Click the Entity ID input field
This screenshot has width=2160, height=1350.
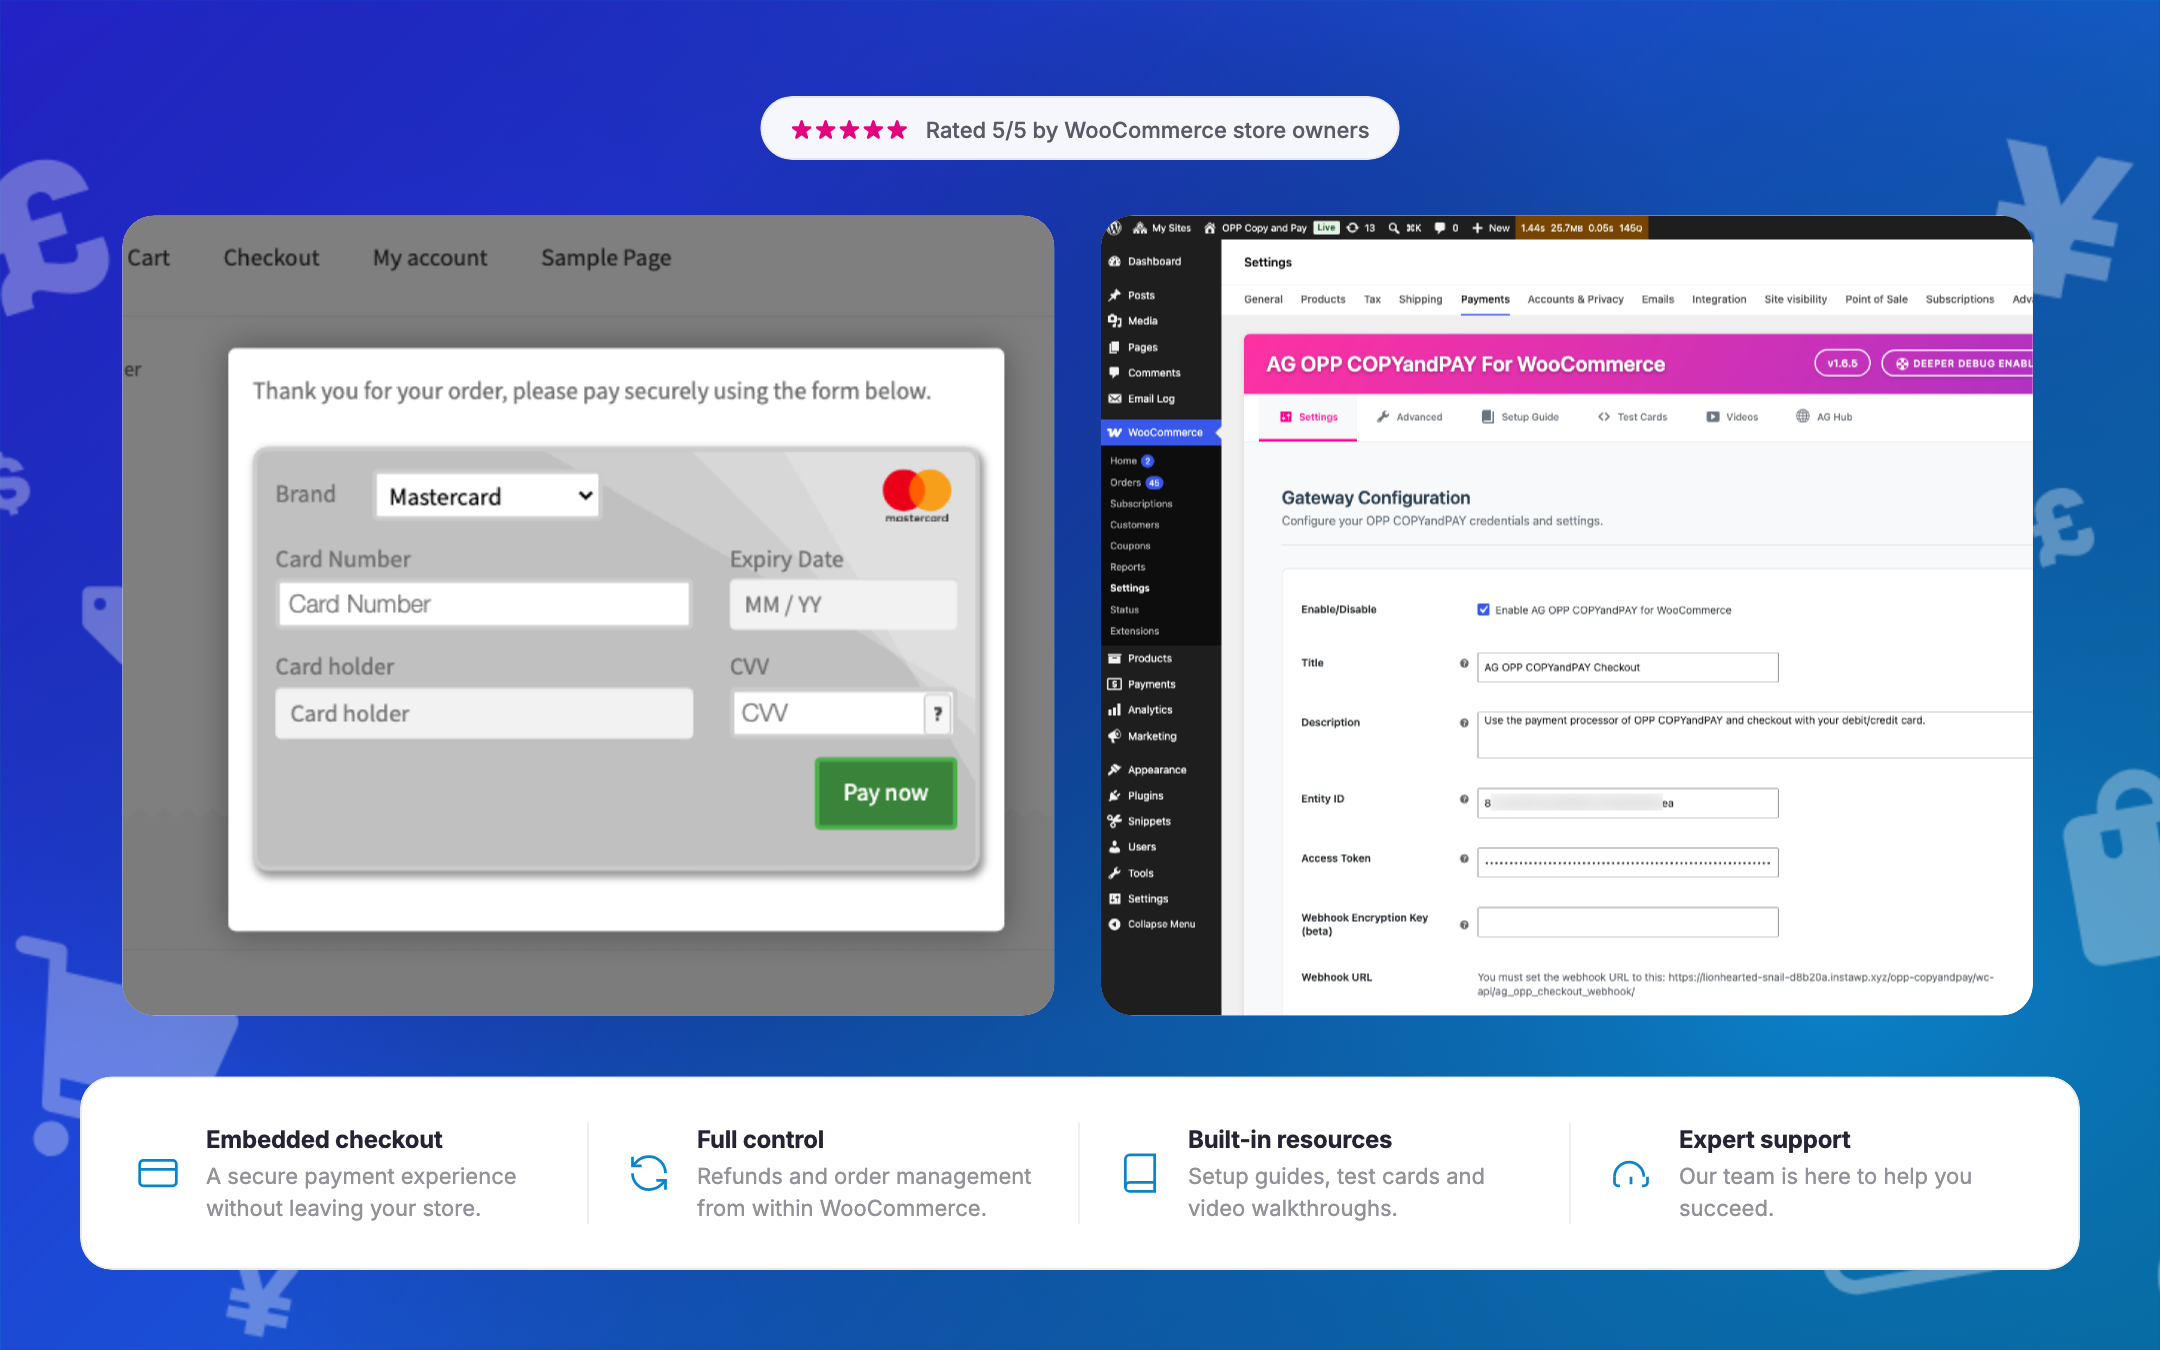click(x=1627, y=803)
